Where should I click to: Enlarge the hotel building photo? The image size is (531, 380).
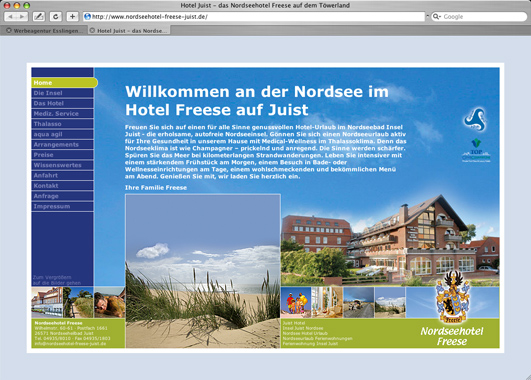pyautogui.click(x=390, y=241)
